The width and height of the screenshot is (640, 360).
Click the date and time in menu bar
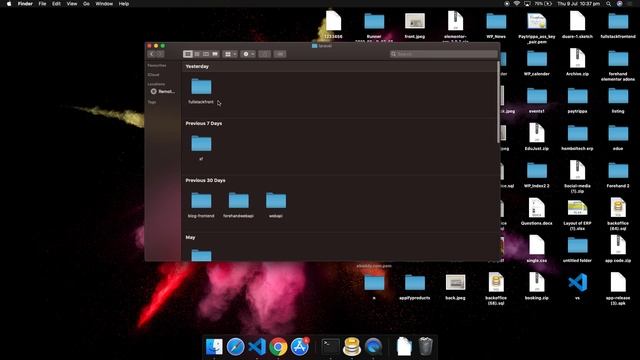point(578,4)
